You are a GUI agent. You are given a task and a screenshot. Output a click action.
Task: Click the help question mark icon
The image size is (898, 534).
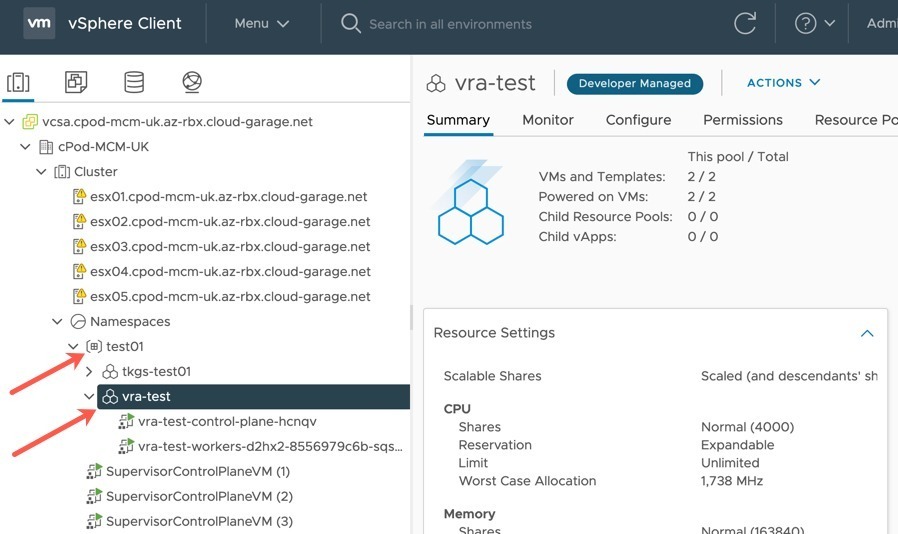point(805,23)
